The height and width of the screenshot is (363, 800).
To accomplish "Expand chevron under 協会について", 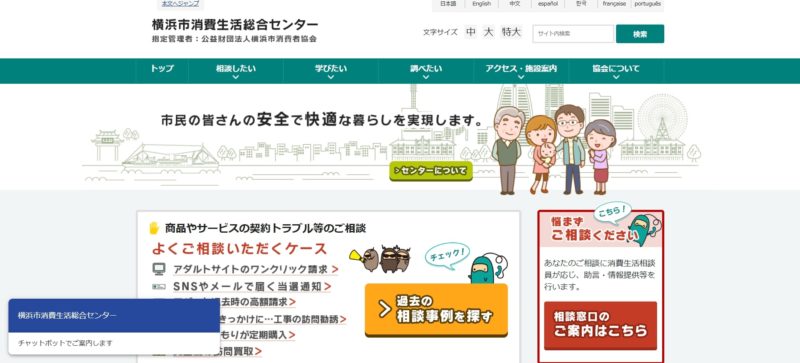I will [616, 78].
